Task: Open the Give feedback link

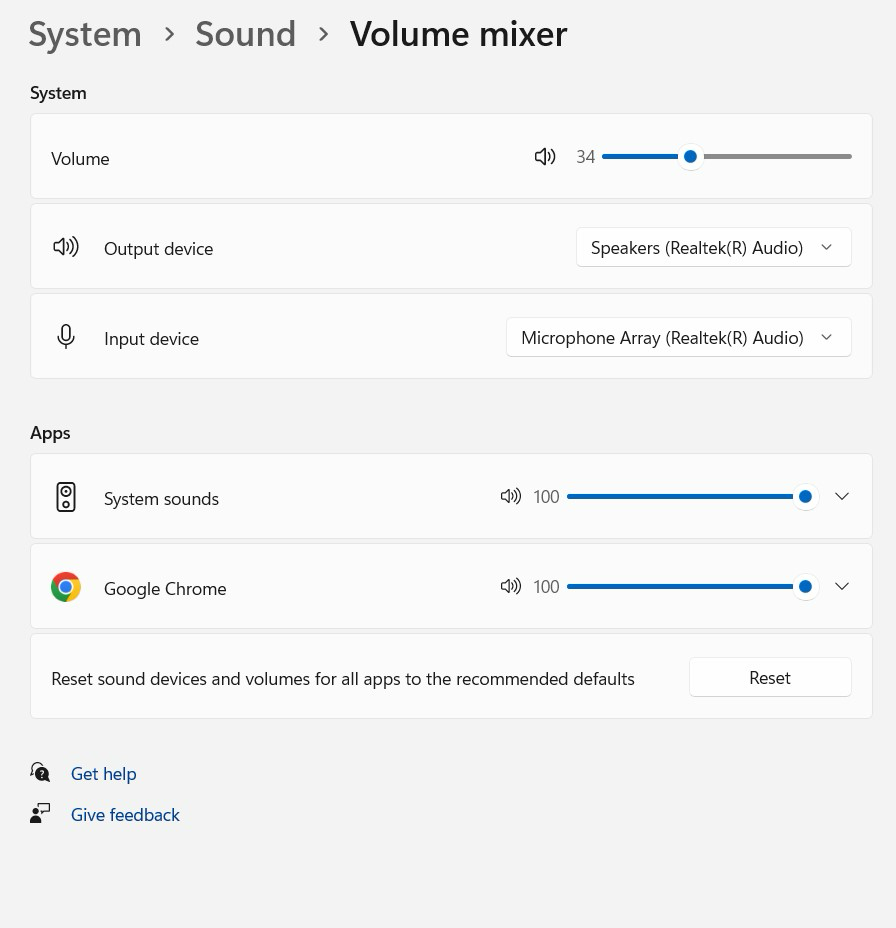Action: point(125,815)
